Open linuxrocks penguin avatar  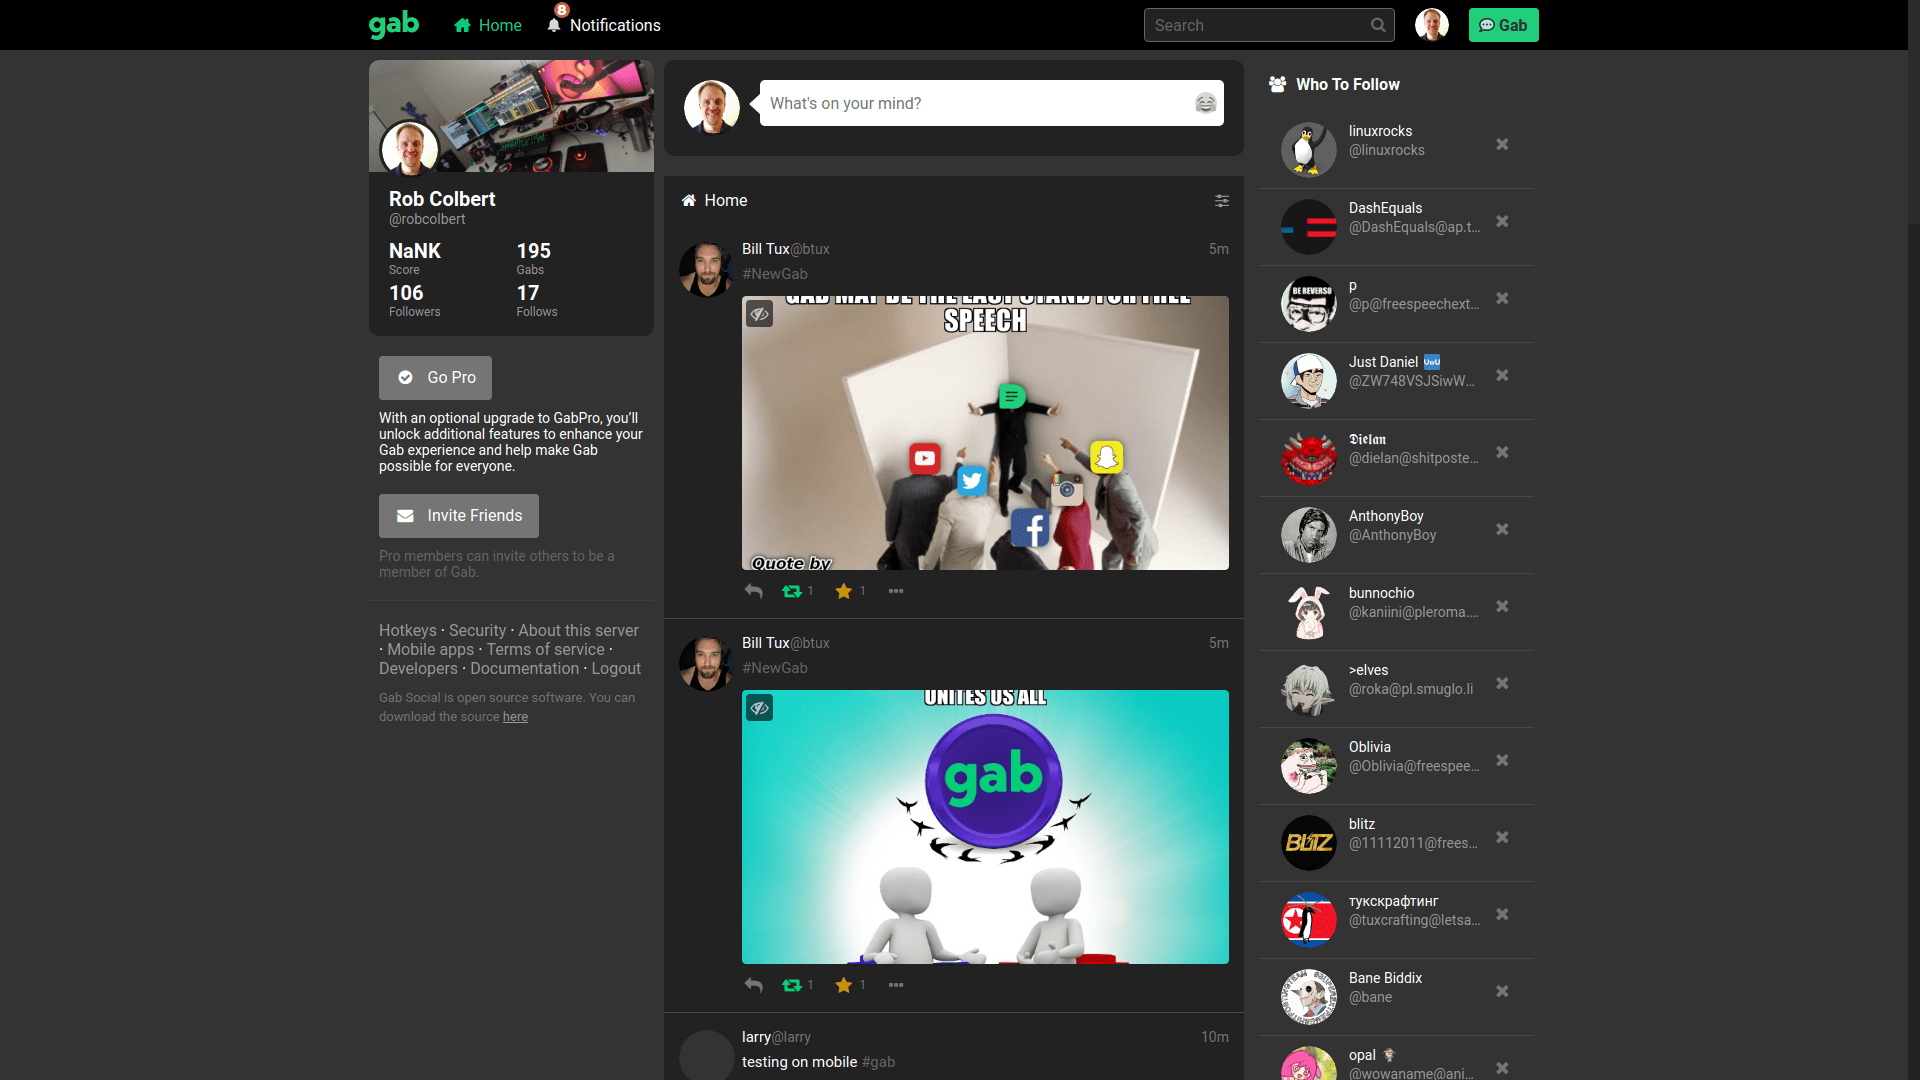[x=1309, y=150]
